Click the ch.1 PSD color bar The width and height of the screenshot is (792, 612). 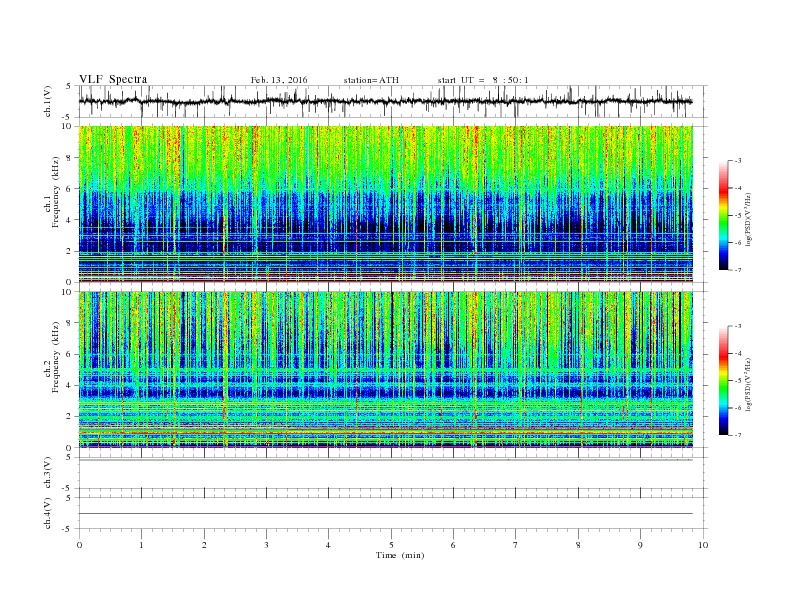coord(723,215)
